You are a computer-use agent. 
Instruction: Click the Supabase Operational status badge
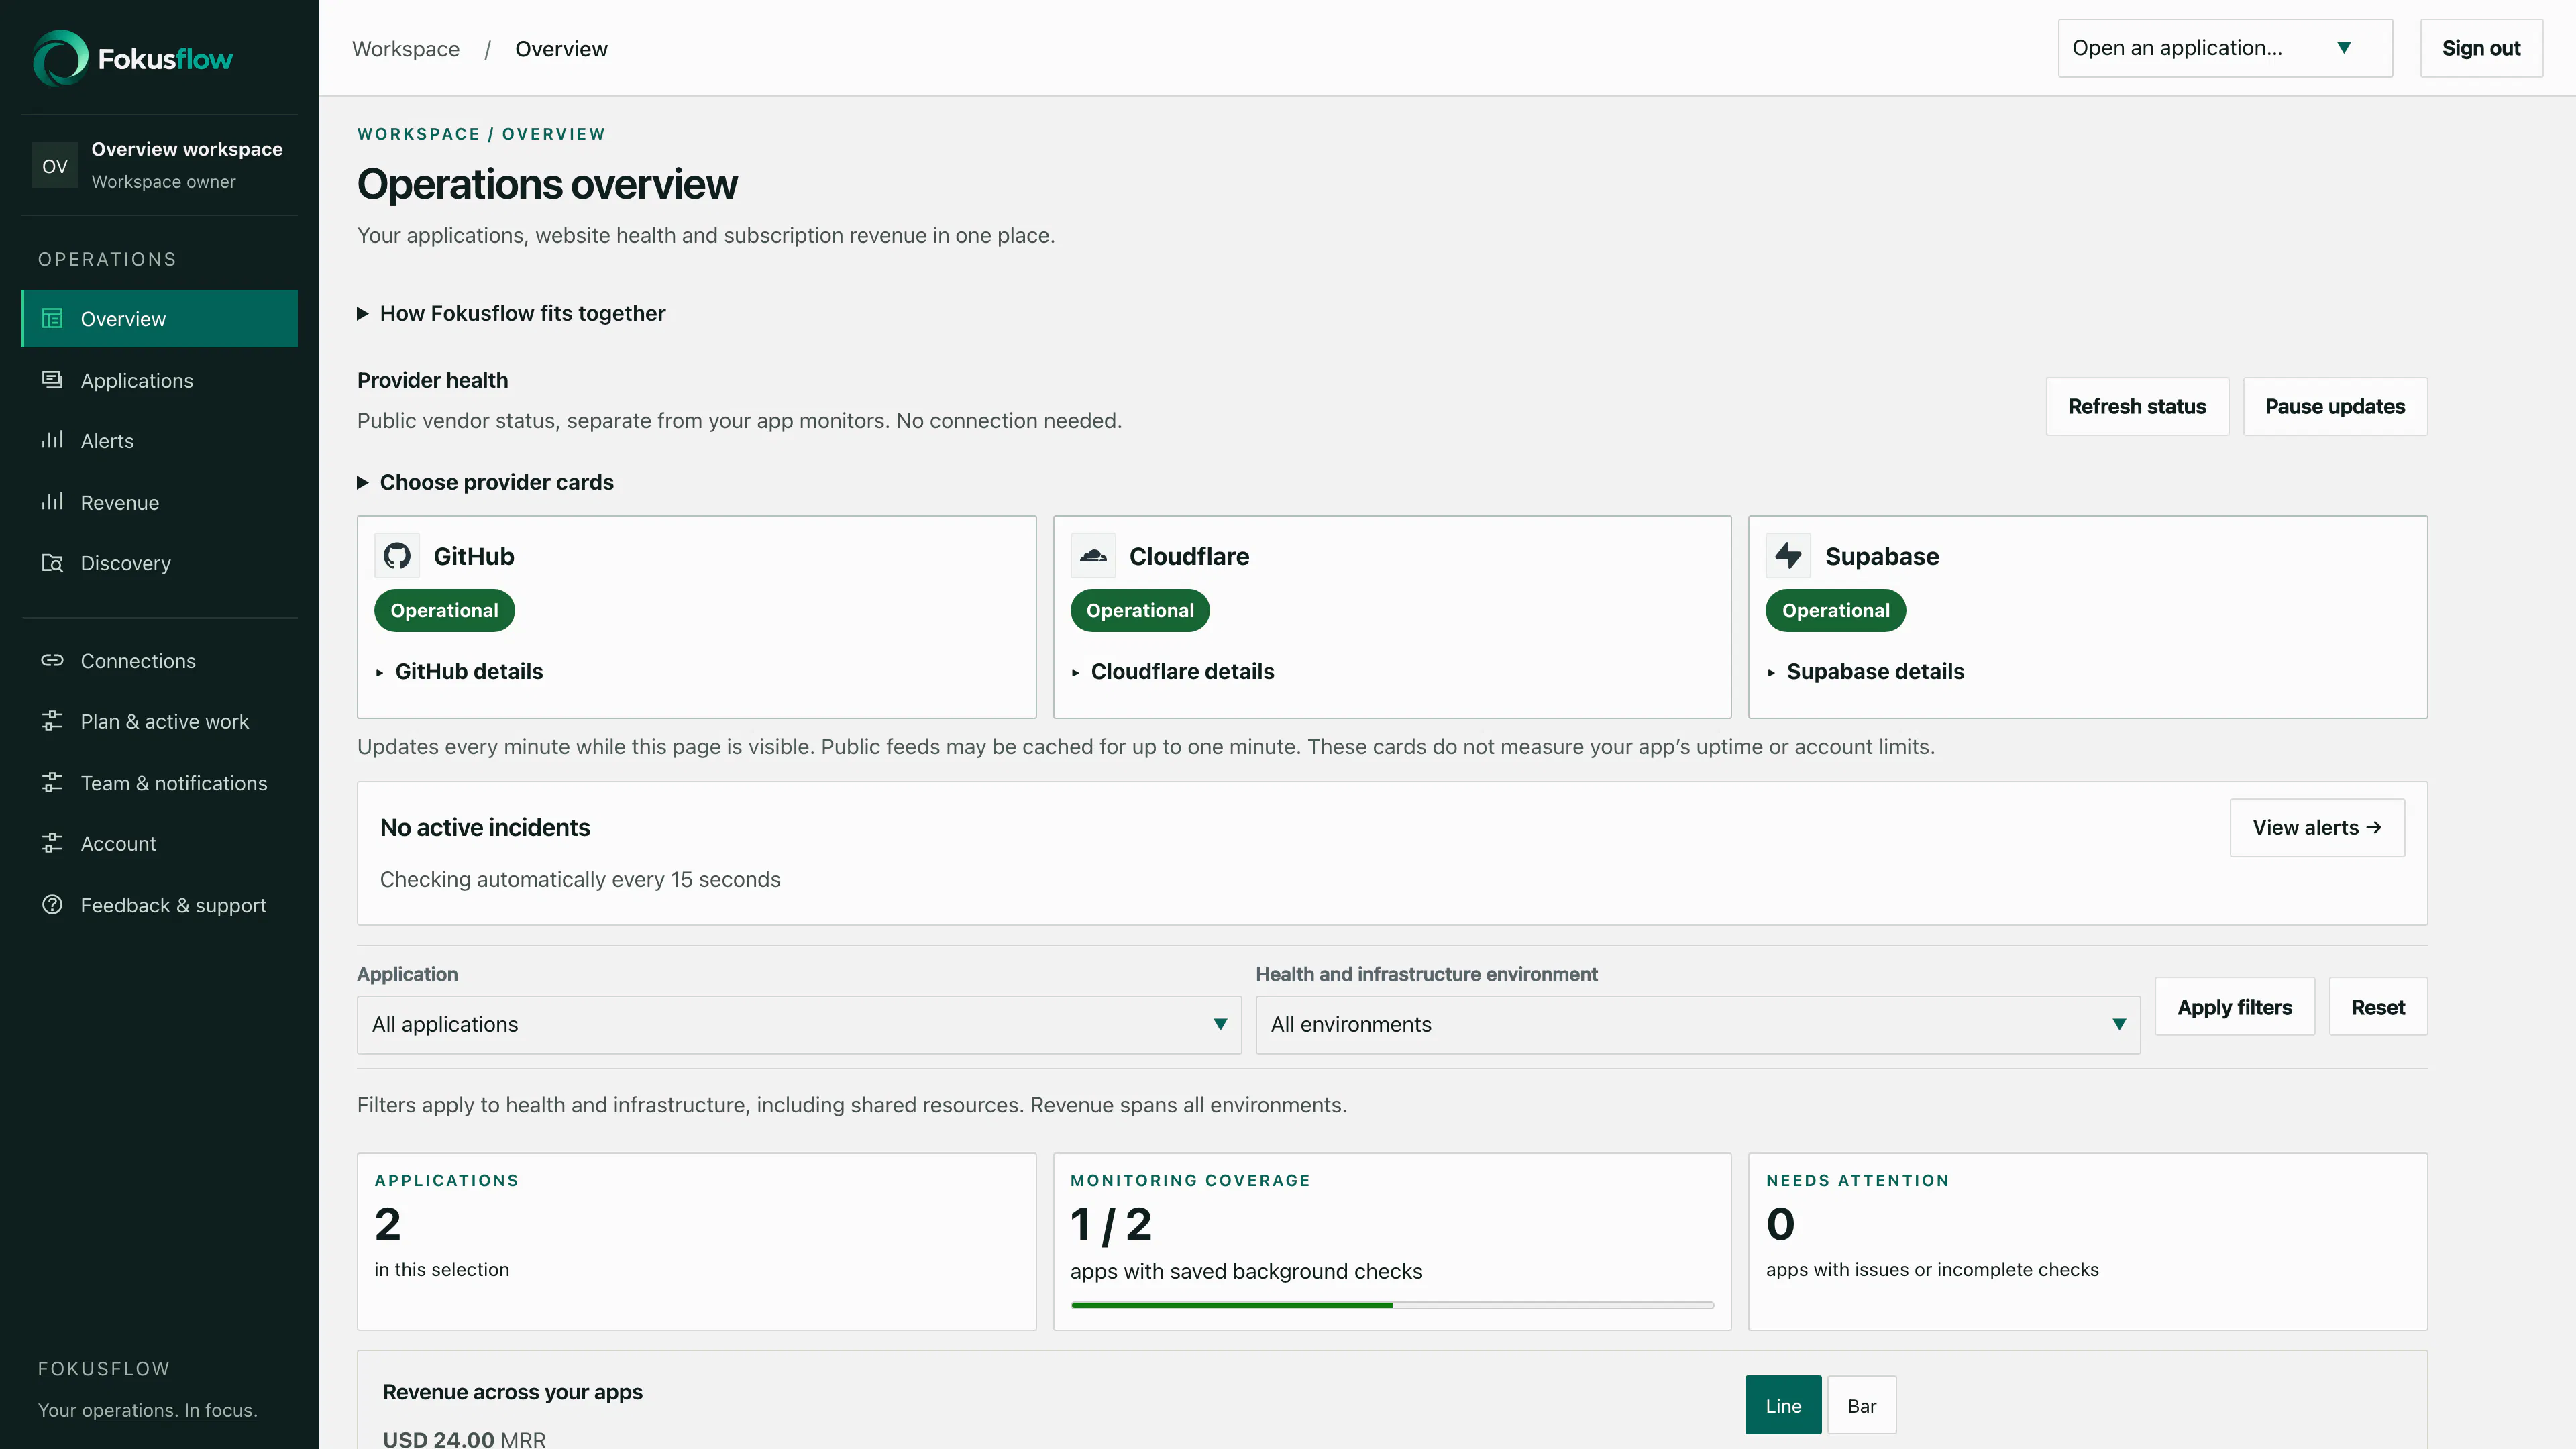coord(1835,610)
